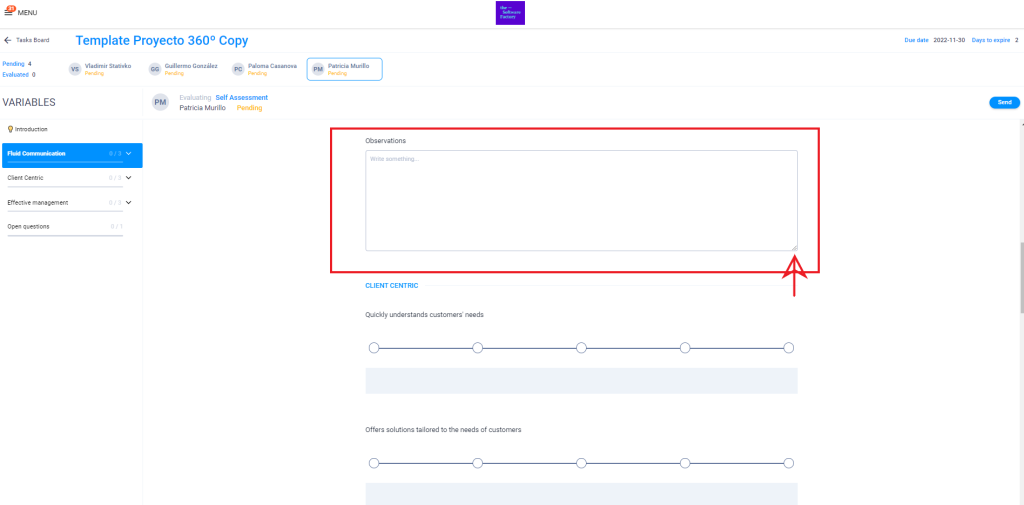
Task: Select Guillermo González's GG avatar
Action: [x=154, y=69]
